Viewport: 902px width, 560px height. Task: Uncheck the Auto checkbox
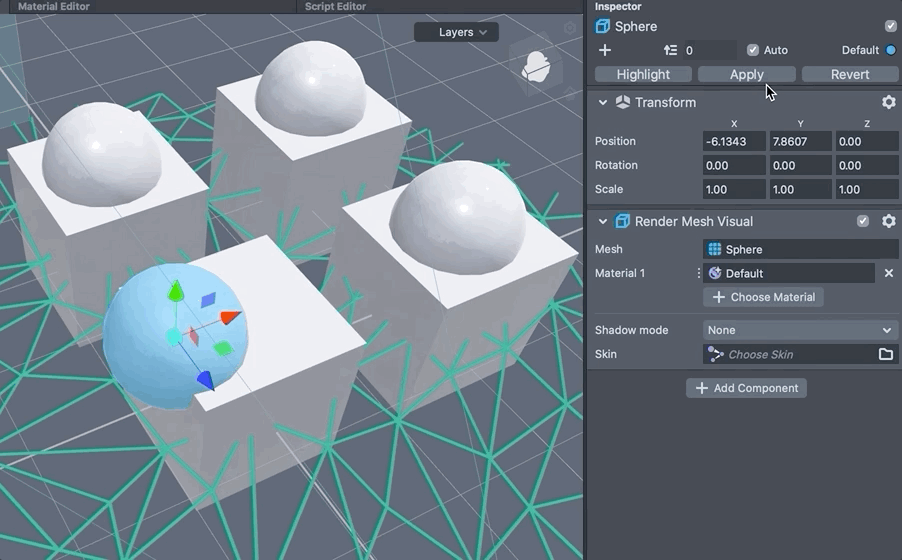tap(753, 50)
